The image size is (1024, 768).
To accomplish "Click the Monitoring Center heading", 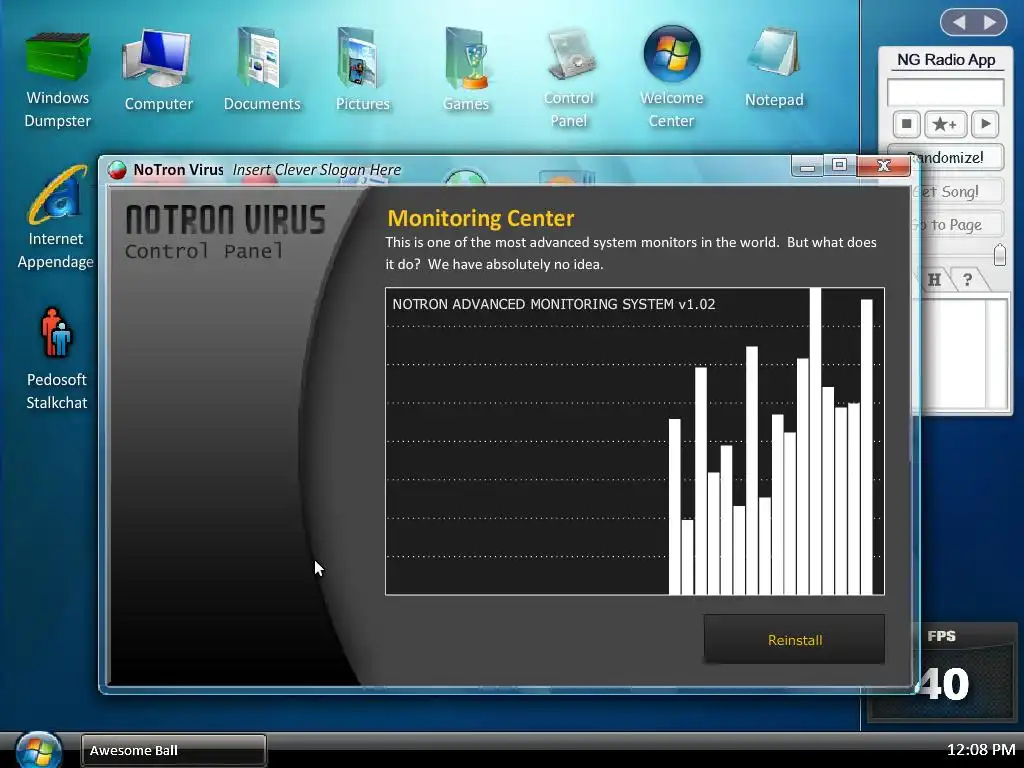I will point(481,218).
